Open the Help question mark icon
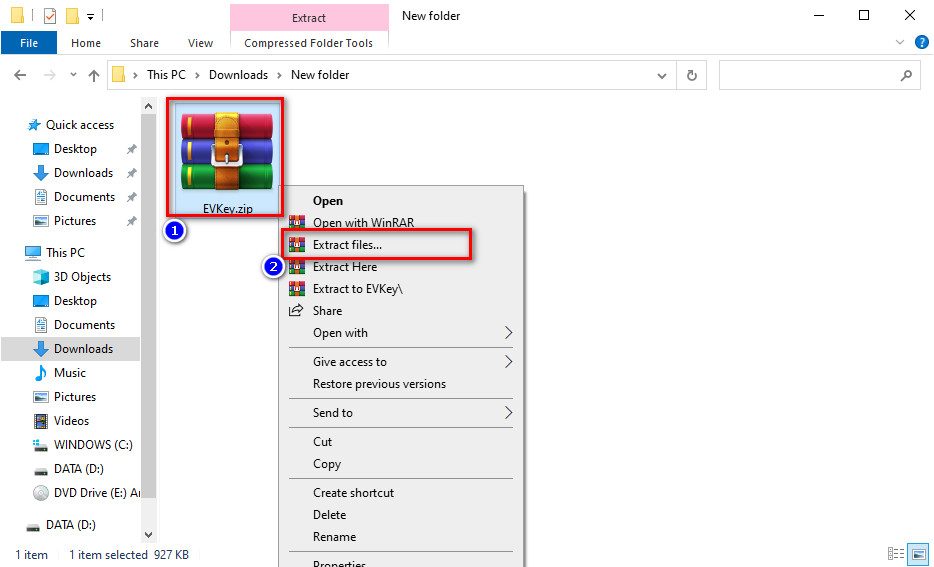The width and height of the screenshot is (934, 567). (921, 42)
